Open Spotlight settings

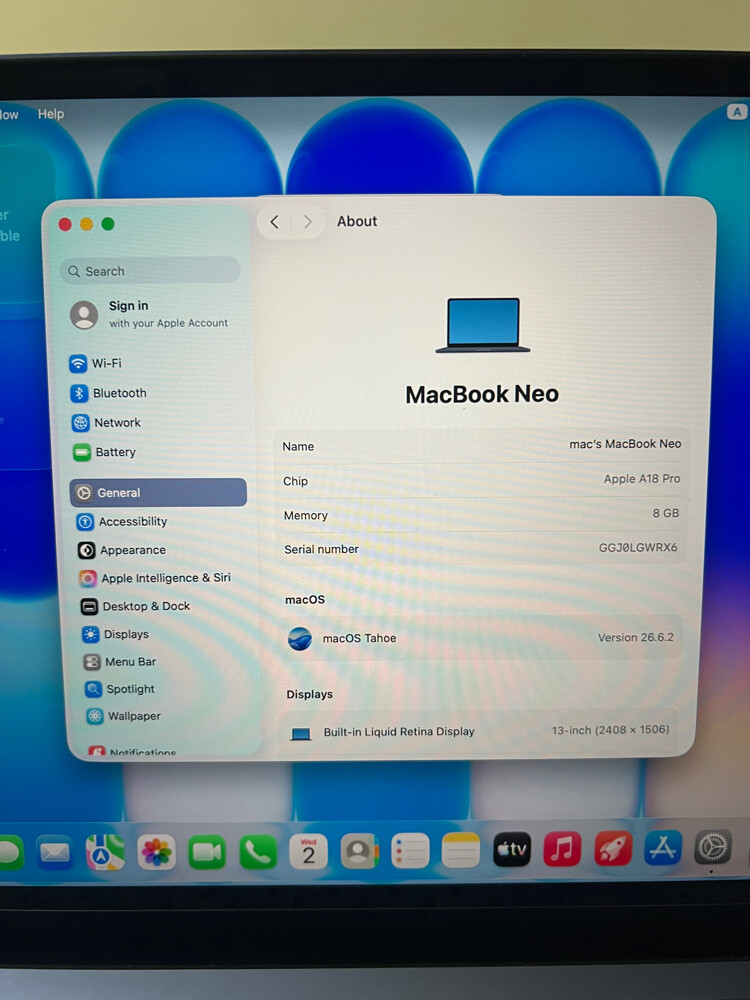(x=120, y=689)
